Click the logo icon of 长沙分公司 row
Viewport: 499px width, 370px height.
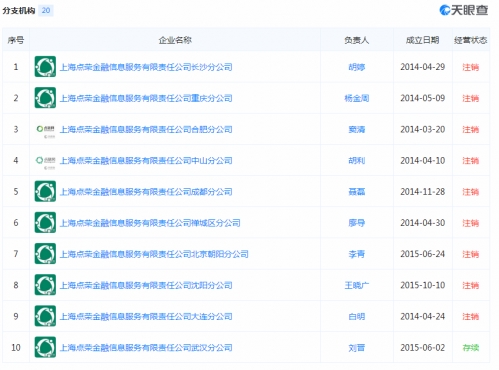pos(45,67)
